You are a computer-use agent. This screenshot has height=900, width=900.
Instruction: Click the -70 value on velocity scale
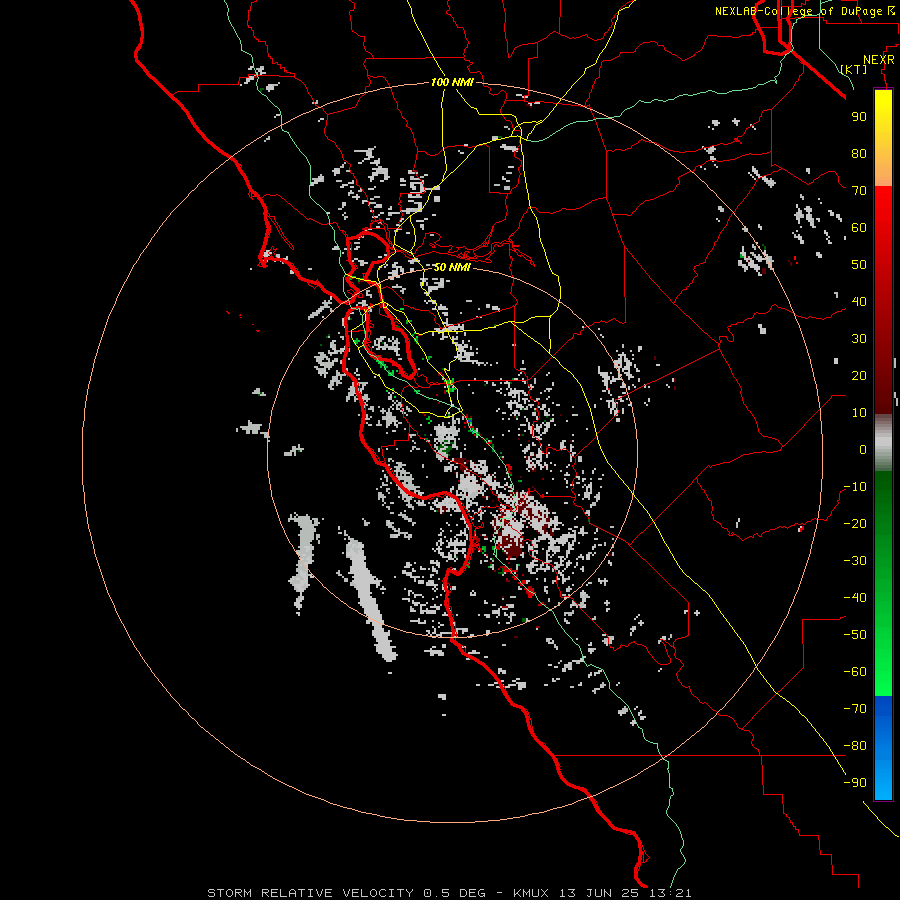pyautogui.click(x=855, y=709)
